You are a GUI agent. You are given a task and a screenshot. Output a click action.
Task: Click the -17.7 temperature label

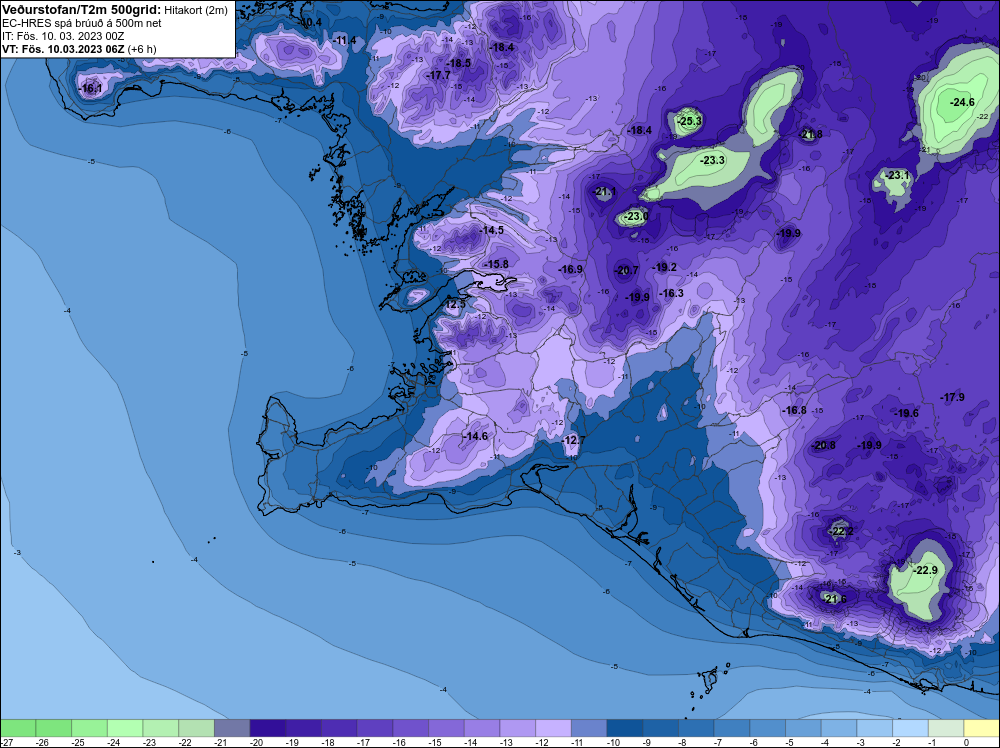tap(438, 75)
